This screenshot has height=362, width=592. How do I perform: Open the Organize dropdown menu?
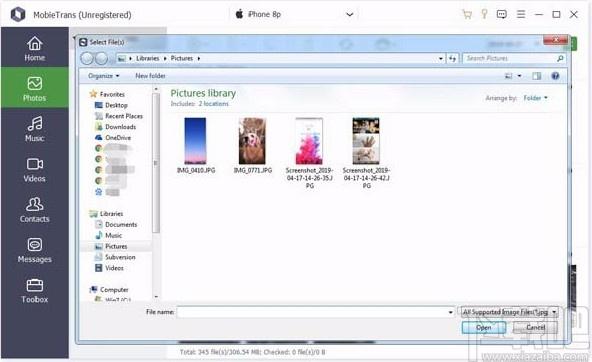tap(103, 76)
